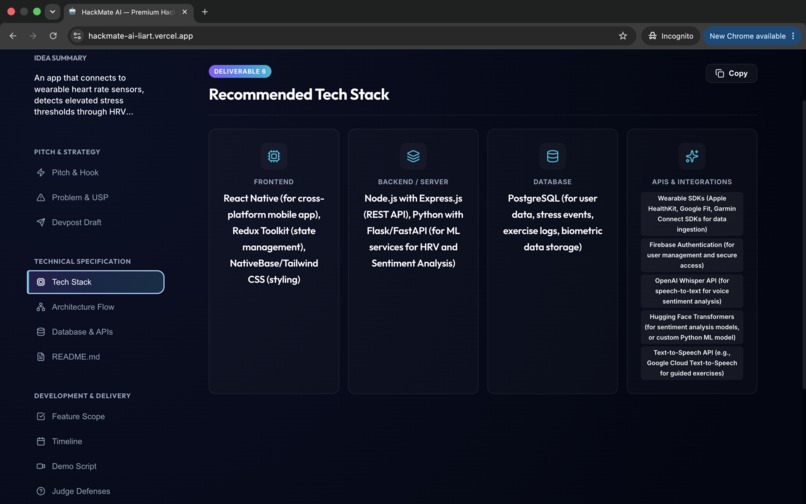Click the TECHNICAL SPECIFICATION sidebar heading
This screenshot has width=806, height=504.
(x=82, y=261)
